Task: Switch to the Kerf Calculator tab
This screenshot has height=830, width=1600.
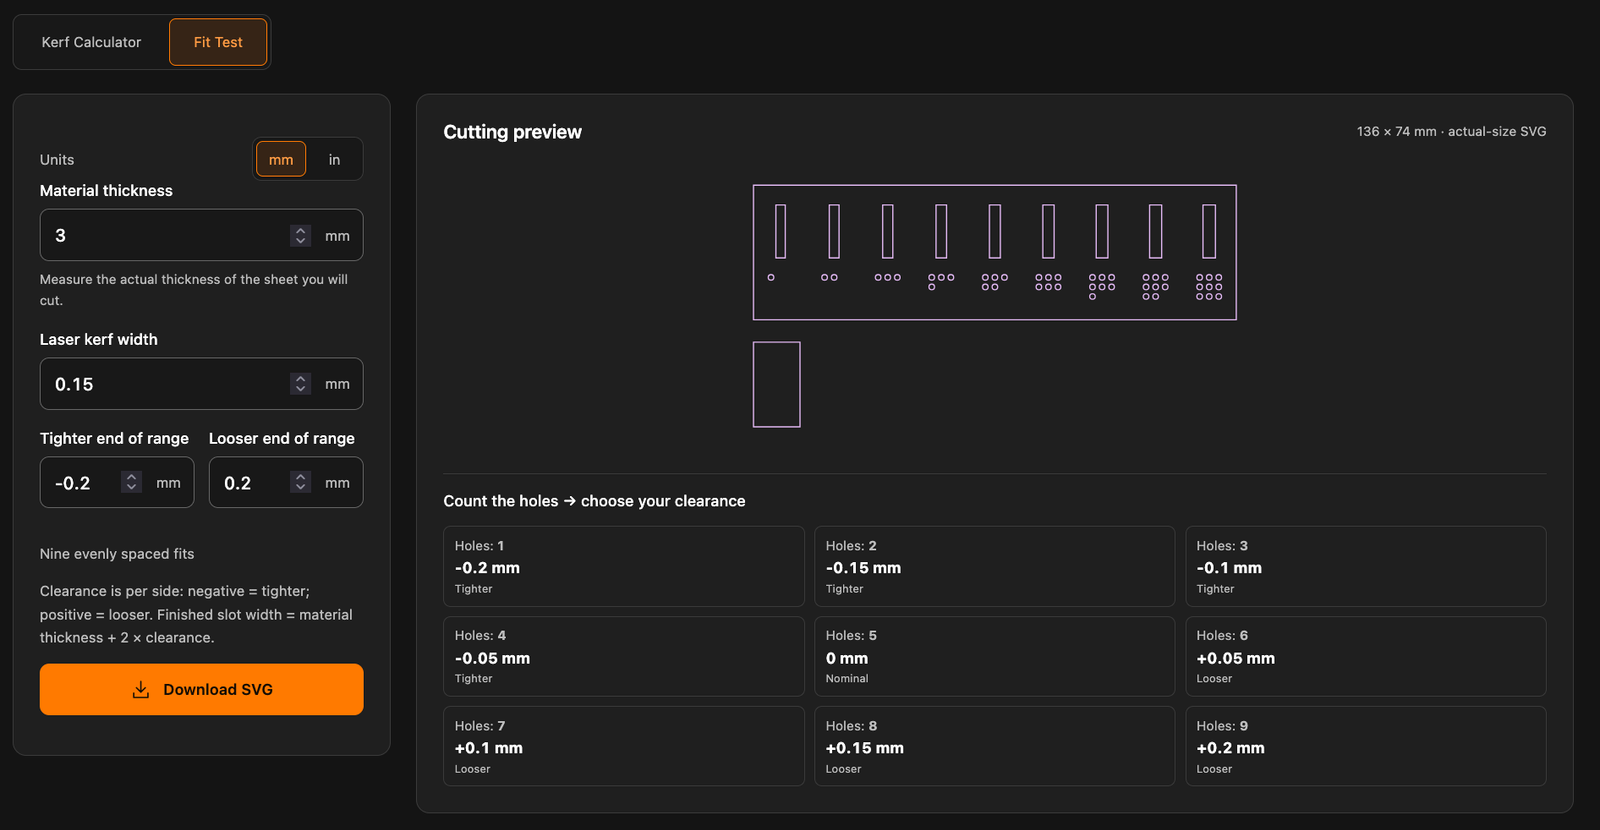Action: (x=91, y=42)
